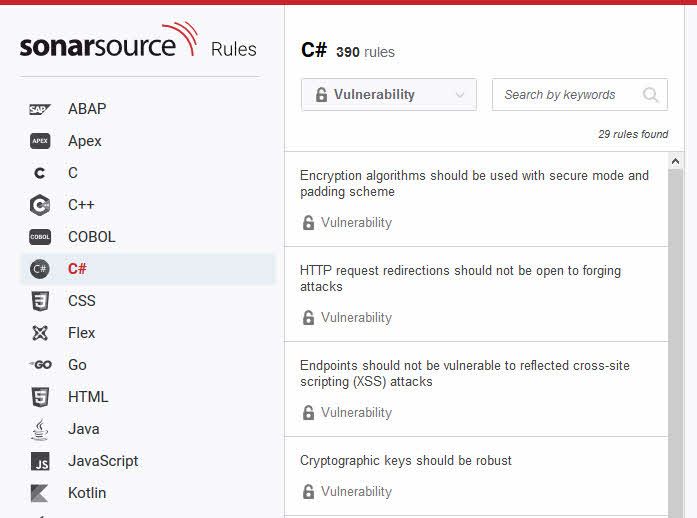Click the ABAP SAP language icon
697x518 pixels.
[40, 109]
